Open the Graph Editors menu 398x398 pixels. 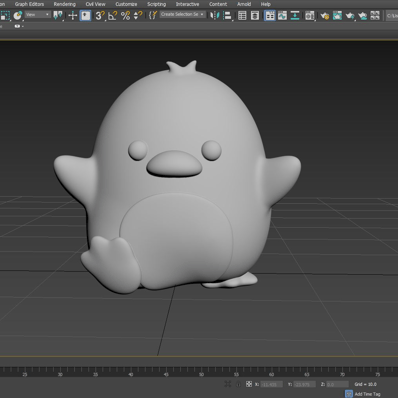(x=29, y=4)
